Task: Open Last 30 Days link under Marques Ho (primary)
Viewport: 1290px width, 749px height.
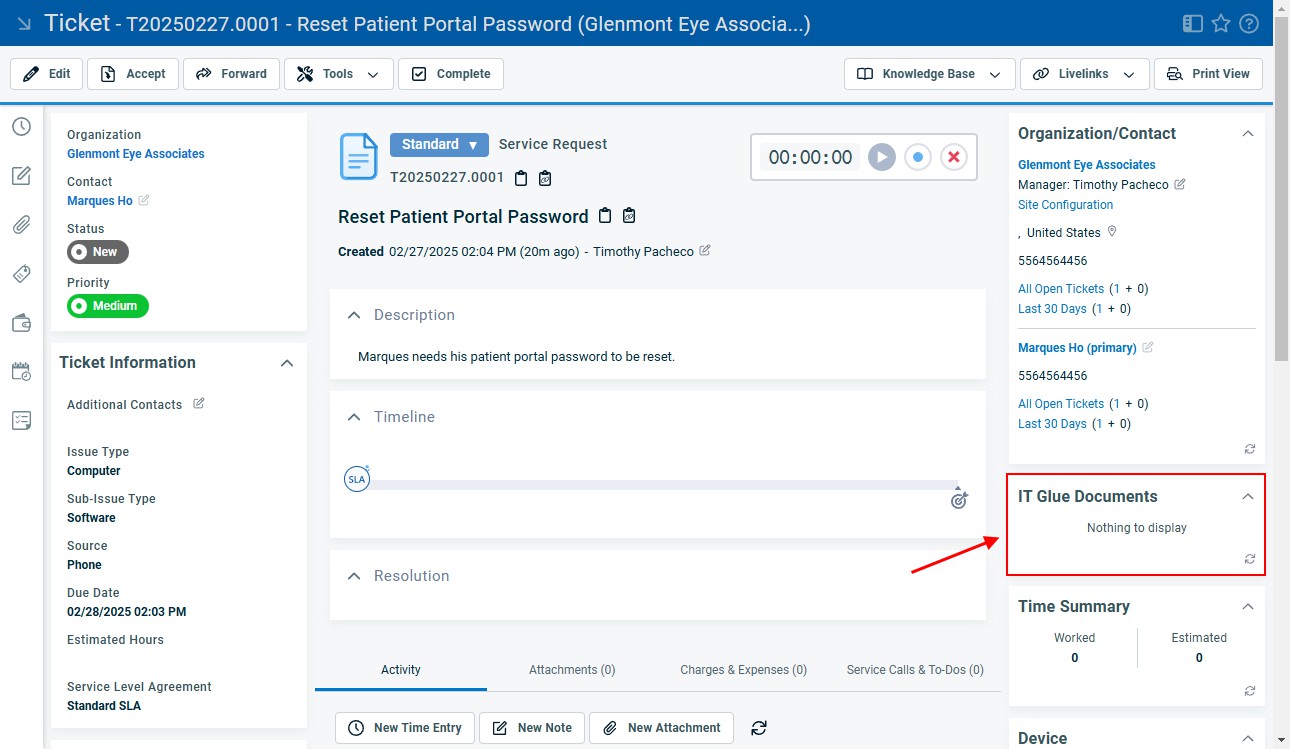Action: tap(1052, 424)
